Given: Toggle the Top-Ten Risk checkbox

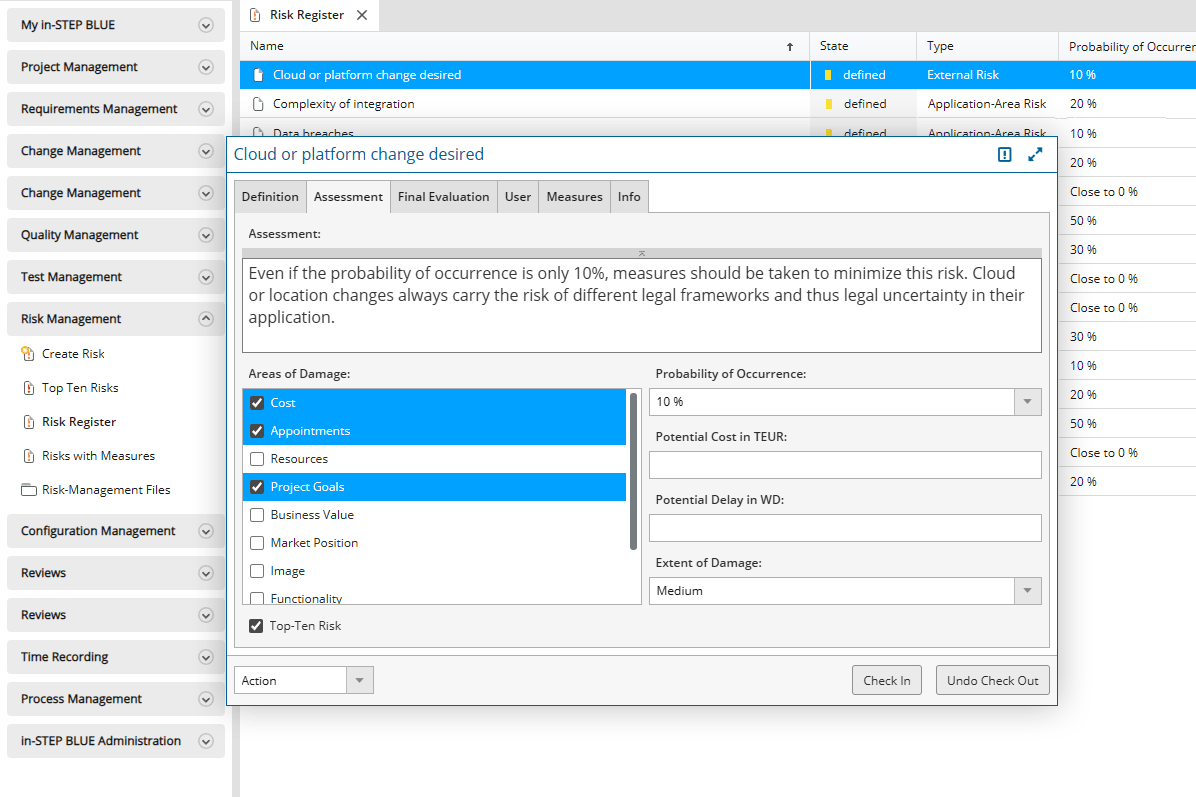Looking at the screenshot, I should point(256,626).
